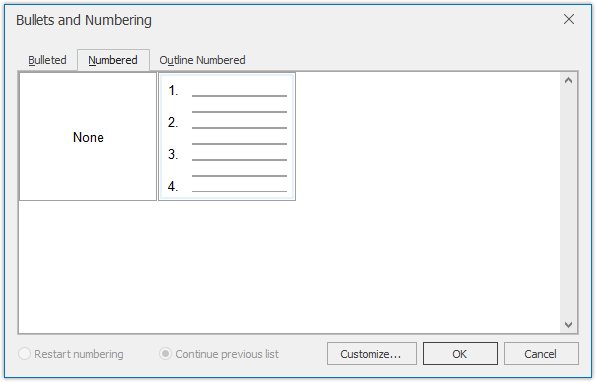Close the Bullets and Numbering dialog
This screenshot has width=596, height=382.
click(569, 19)
